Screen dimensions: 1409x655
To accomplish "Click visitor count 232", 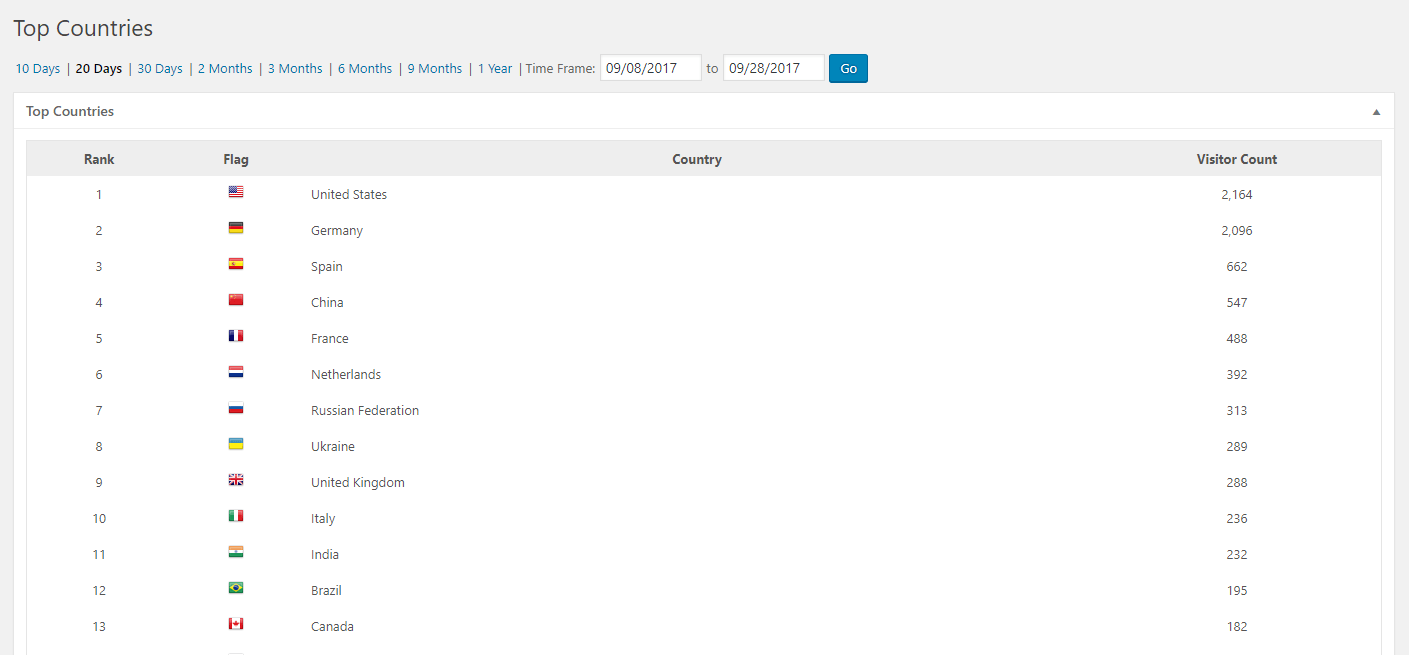I will (1237, 555).
